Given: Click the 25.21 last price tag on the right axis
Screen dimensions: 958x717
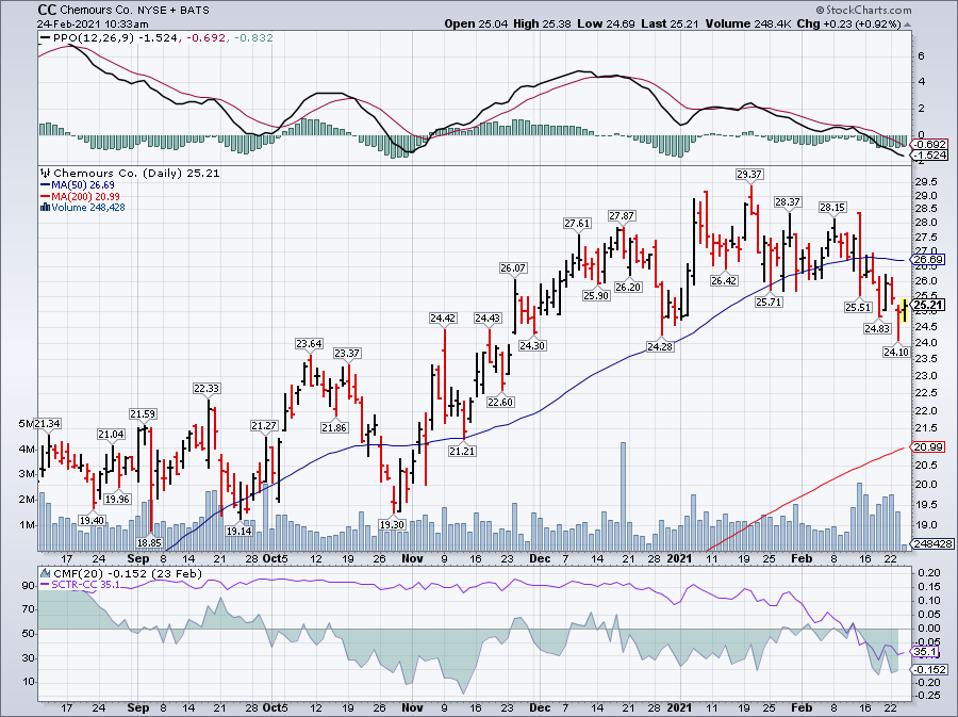Looking at the screenshot, I should click(929, 305).
